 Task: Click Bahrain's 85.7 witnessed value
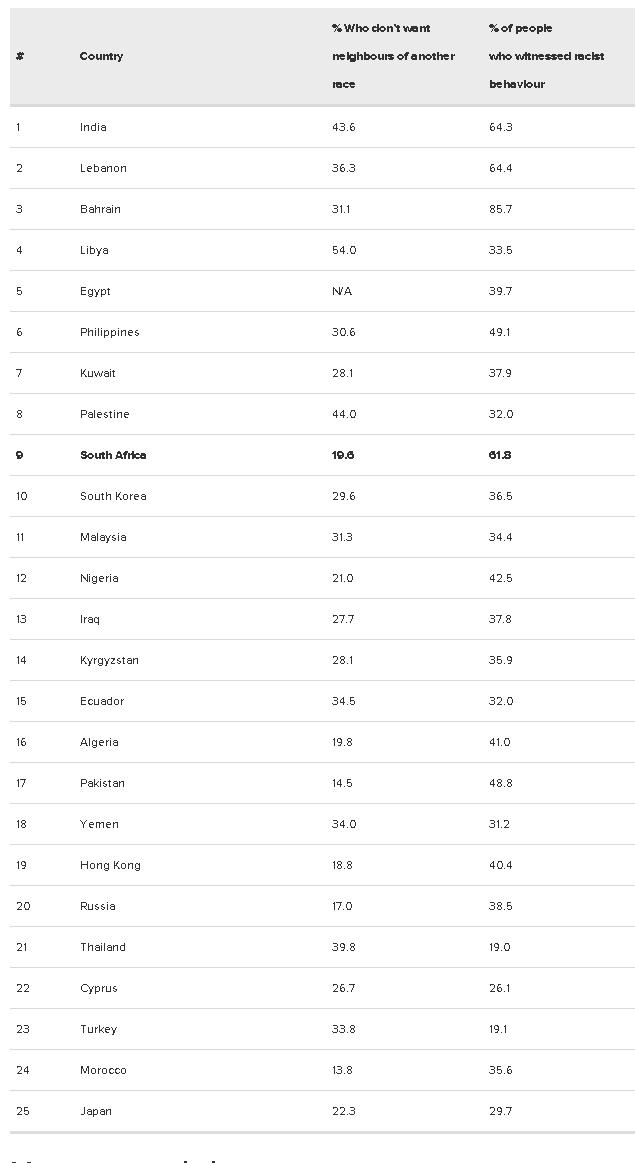click(x=501, y=209)
